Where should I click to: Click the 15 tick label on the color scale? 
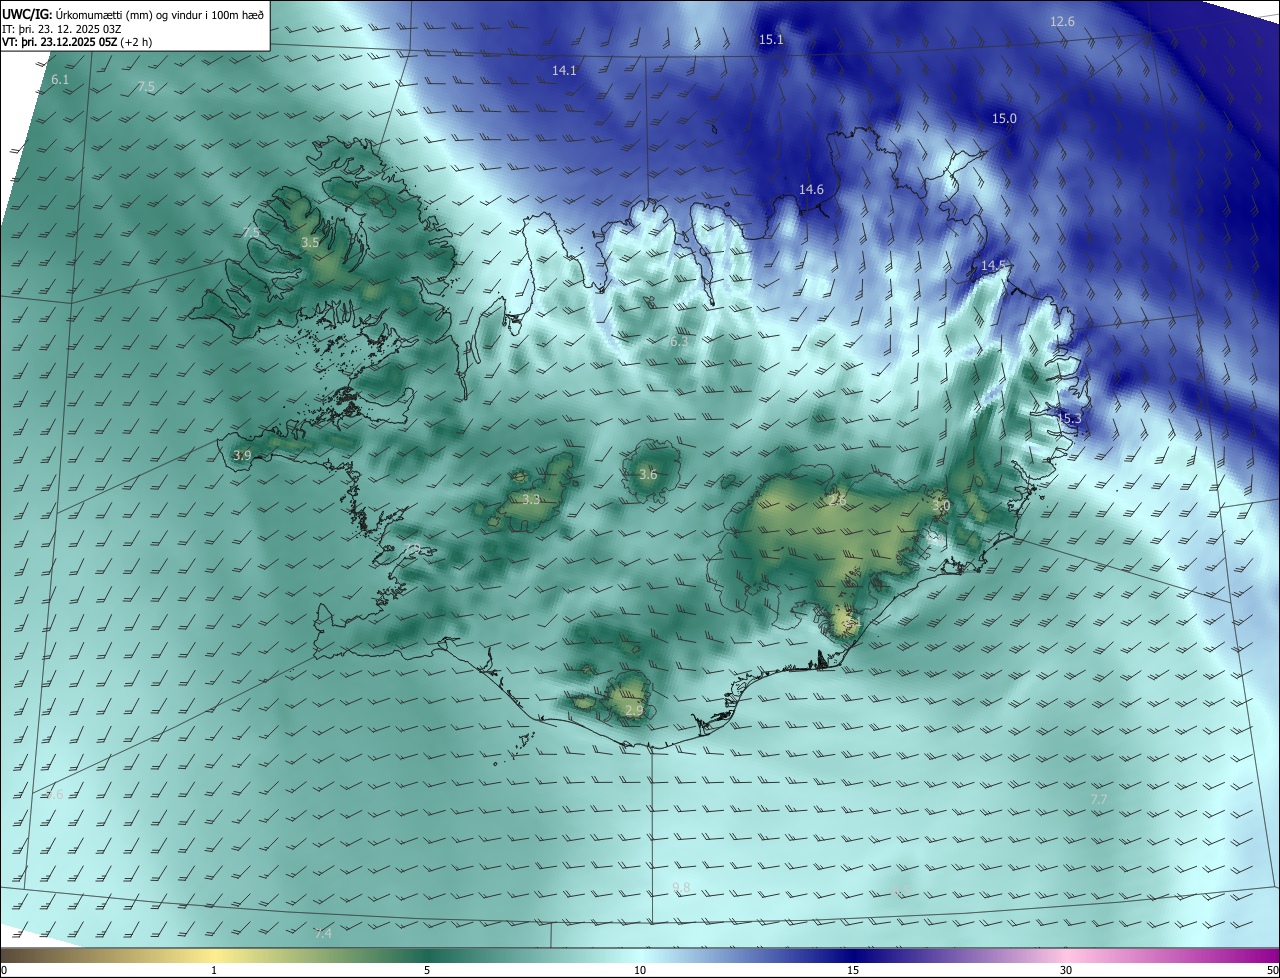coord(853,971)
